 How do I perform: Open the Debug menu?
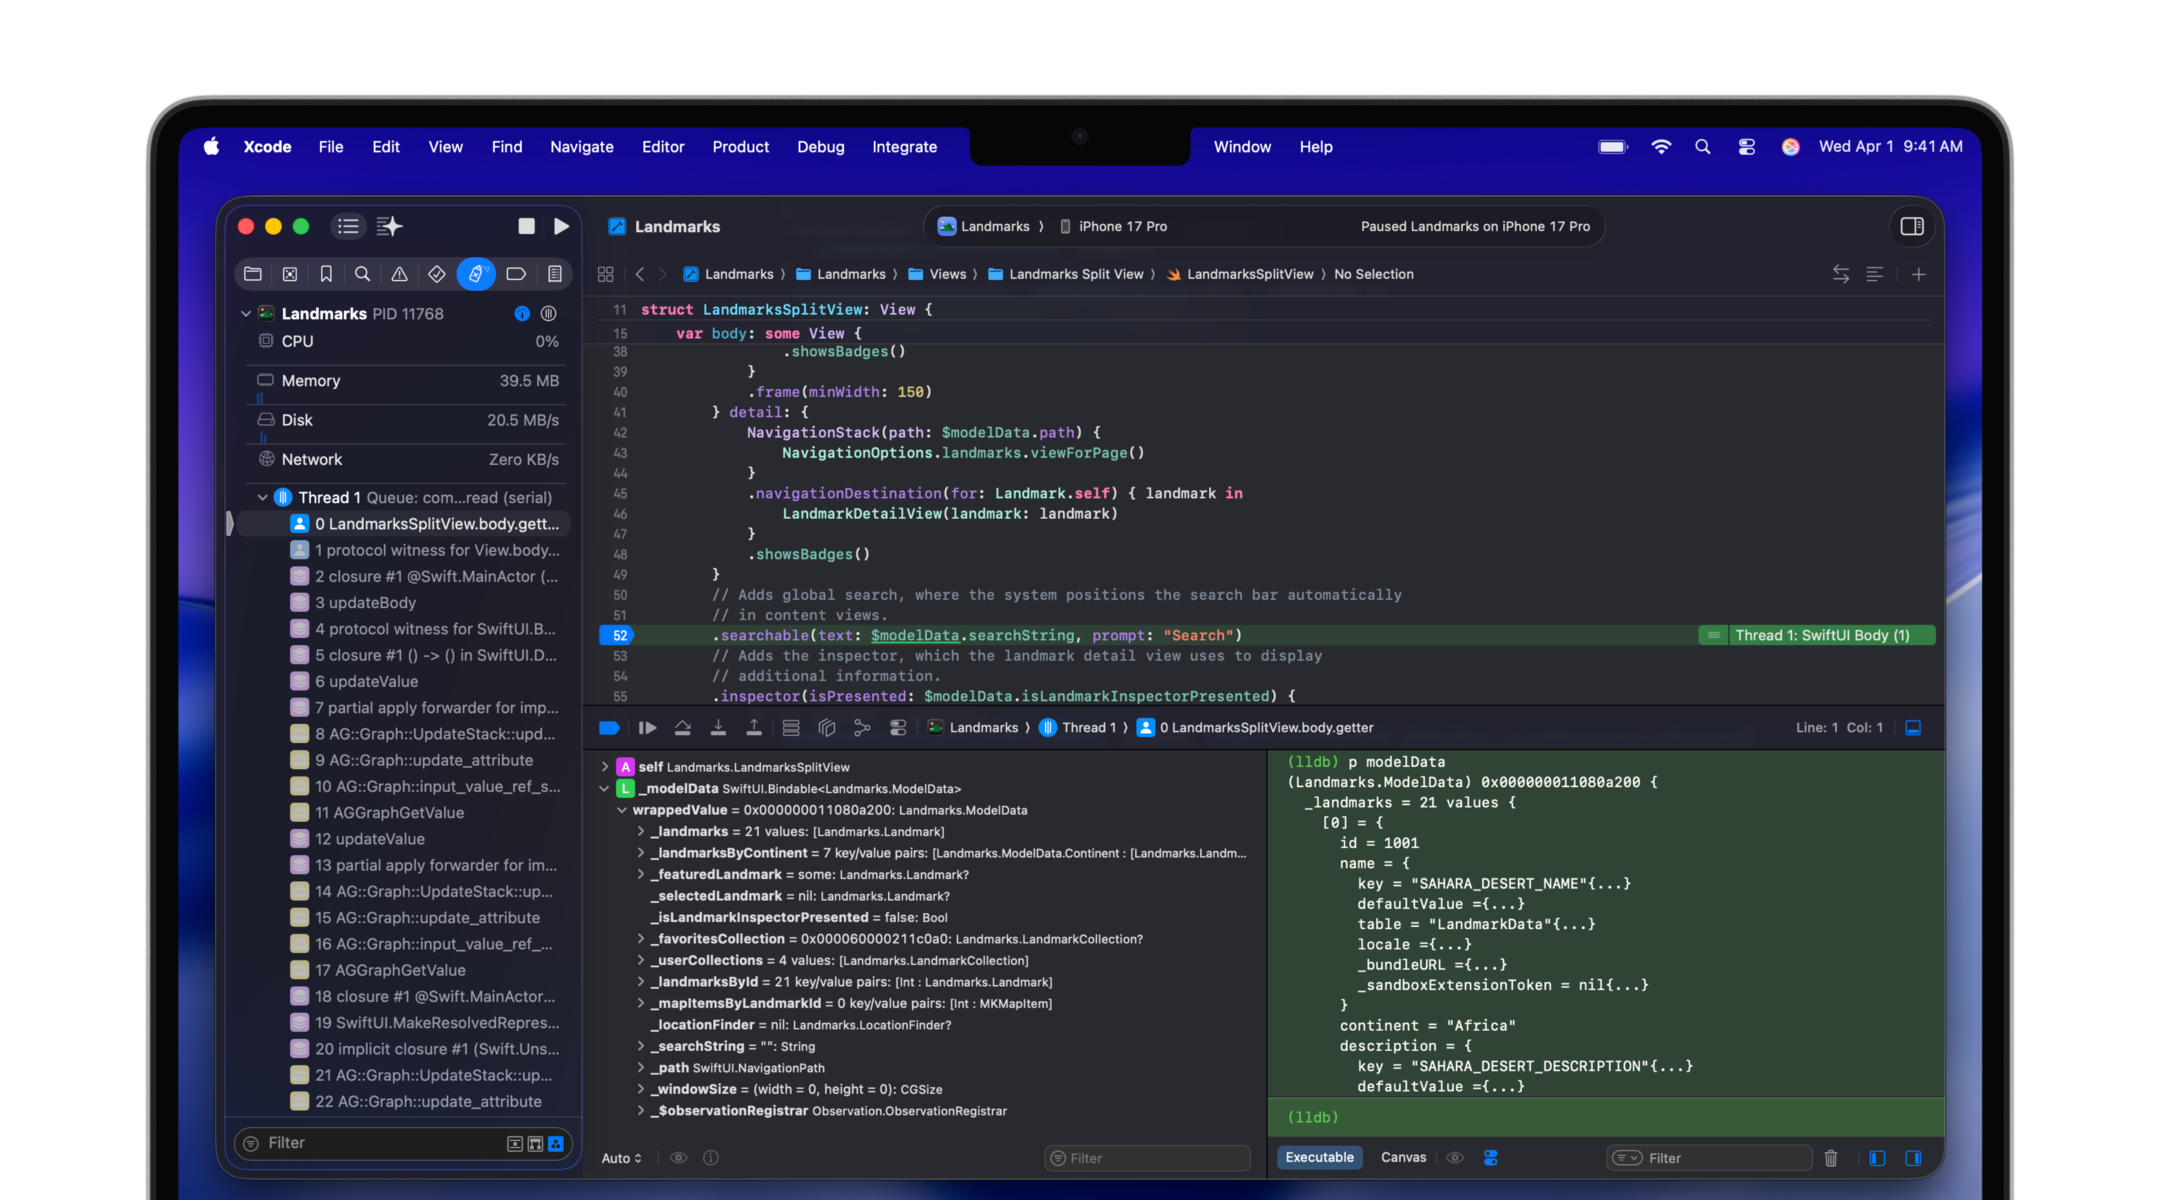point(820,147)
